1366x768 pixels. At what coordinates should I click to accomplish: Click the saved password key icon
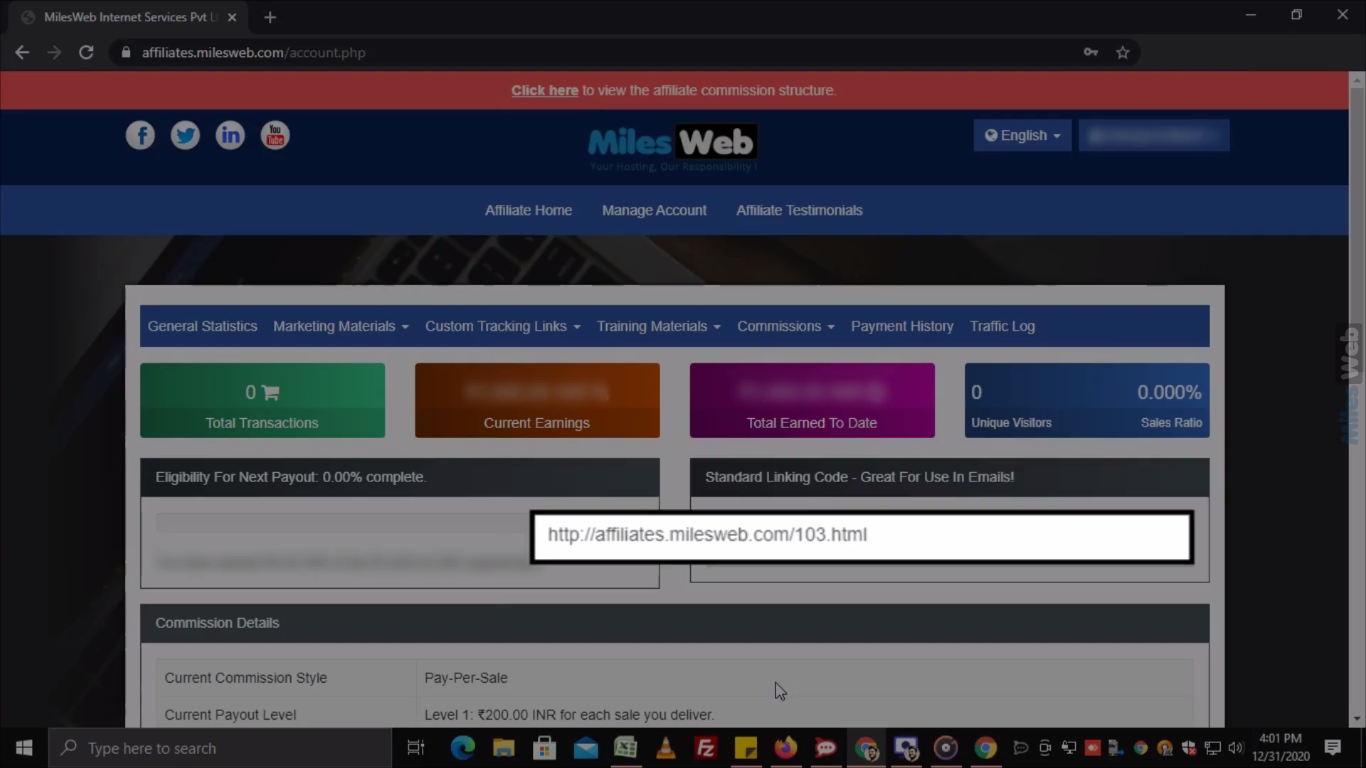tap(1090, 52)
